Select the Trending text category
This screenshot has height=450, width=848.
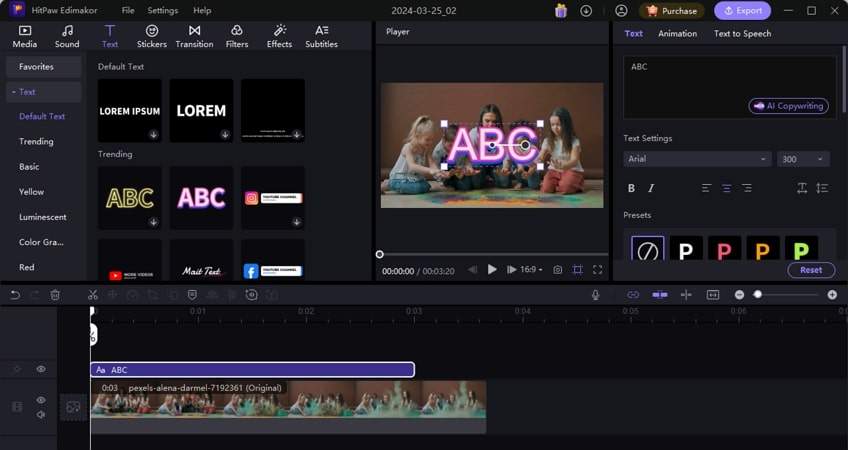point(36,142)
